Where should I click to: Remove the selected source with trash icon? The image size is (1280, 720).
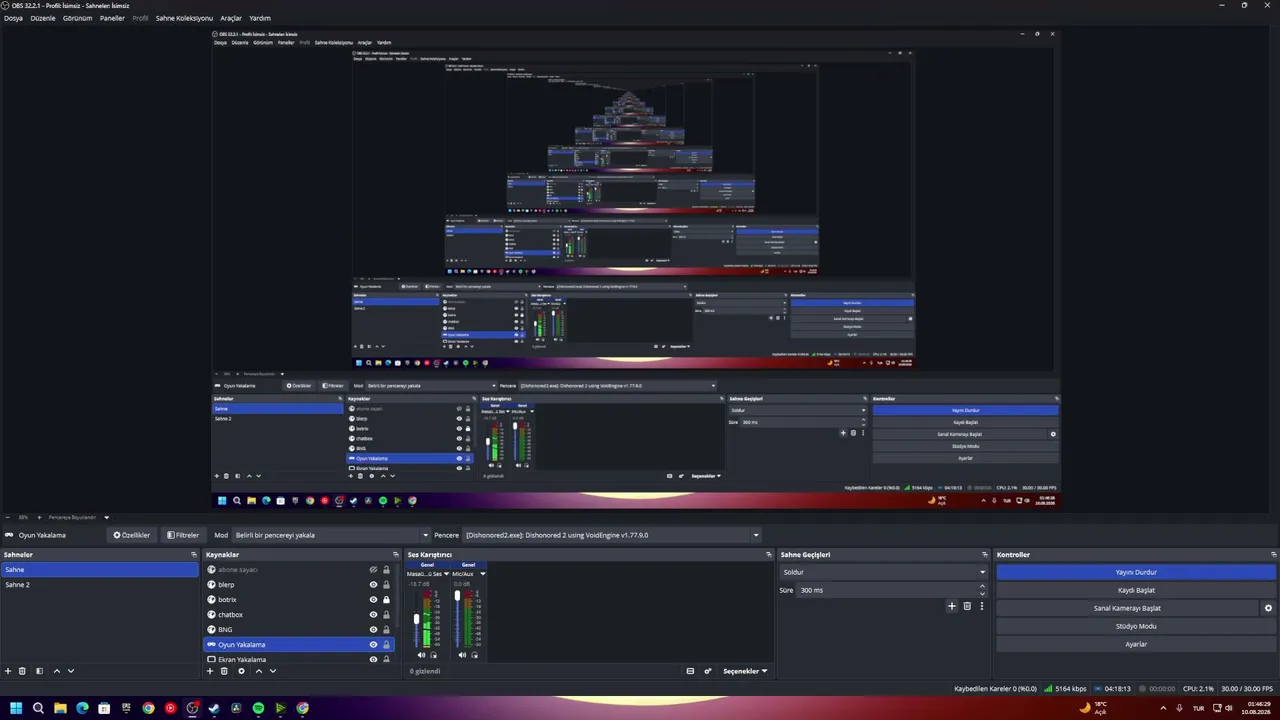(224, 671)
